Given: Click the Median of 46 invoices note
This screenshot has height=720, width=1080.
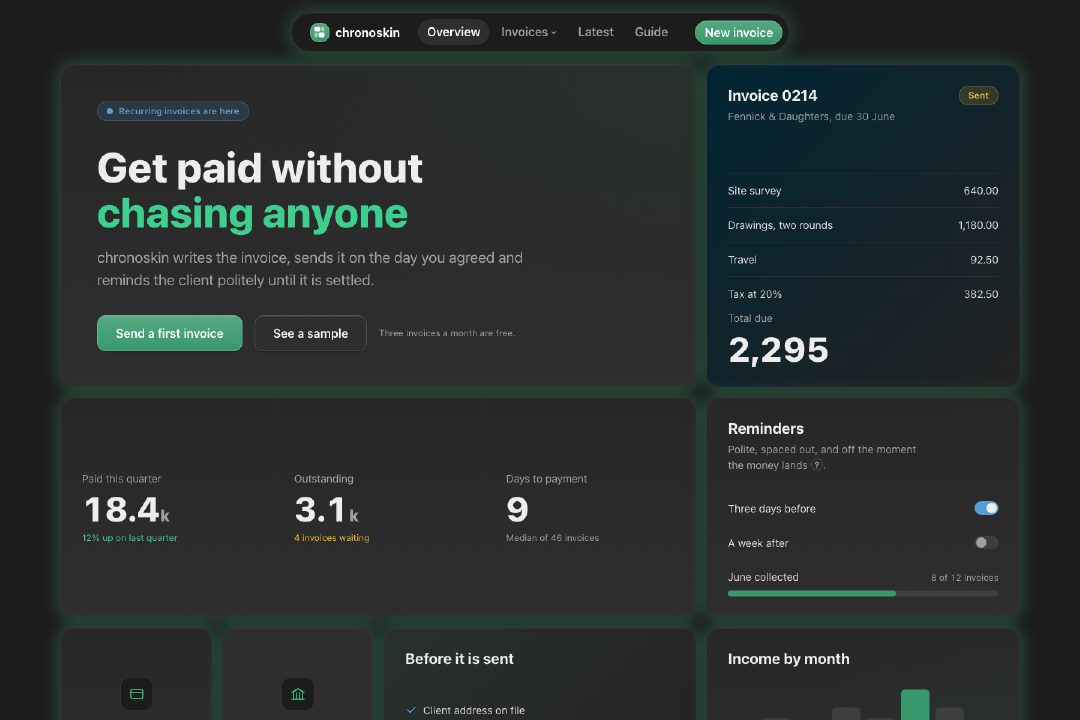Looking at the screenshot, I should click(x=552, y=538).
